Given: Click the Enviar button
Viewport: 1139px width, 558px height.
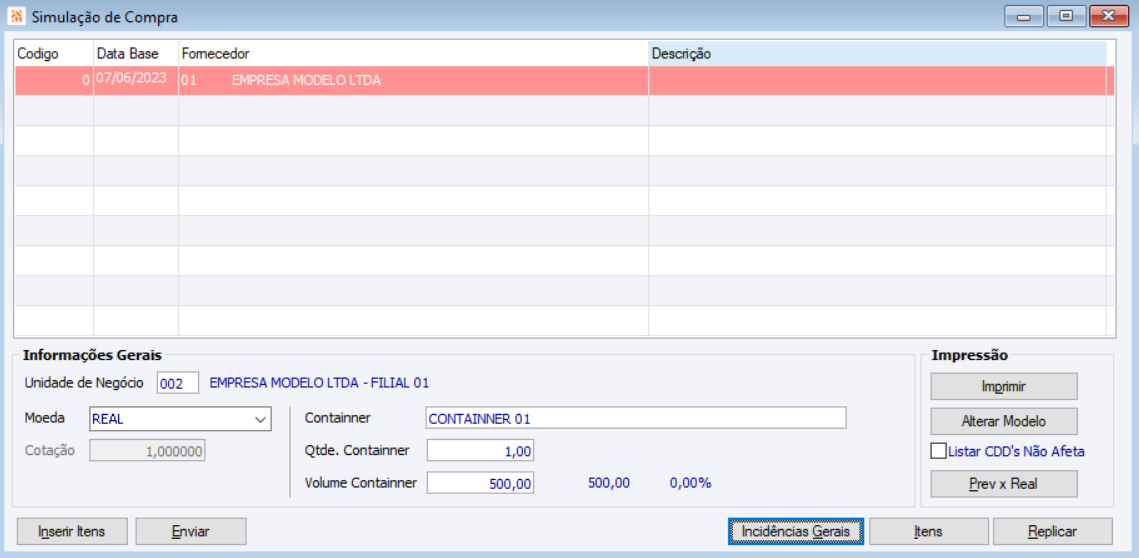Looking at the screenshot, I should pyautogui.click(x=191, y=531).
